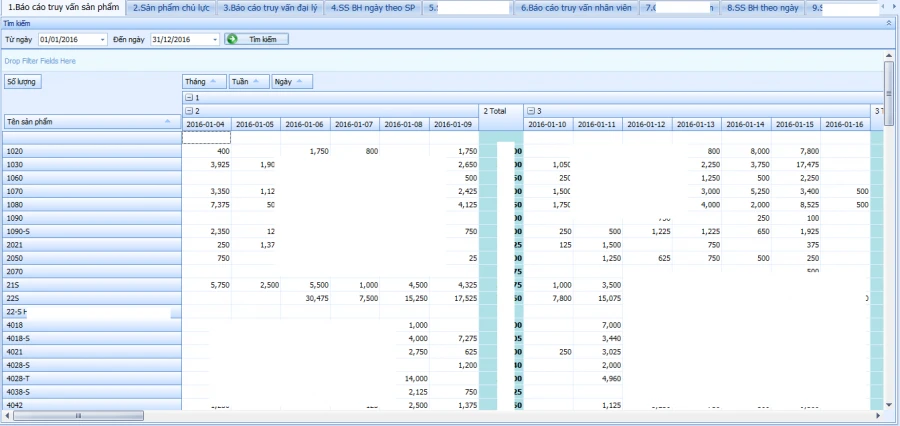Select product row 1080
The height and width of the screenshot is (426, 900).
[92, 204]
